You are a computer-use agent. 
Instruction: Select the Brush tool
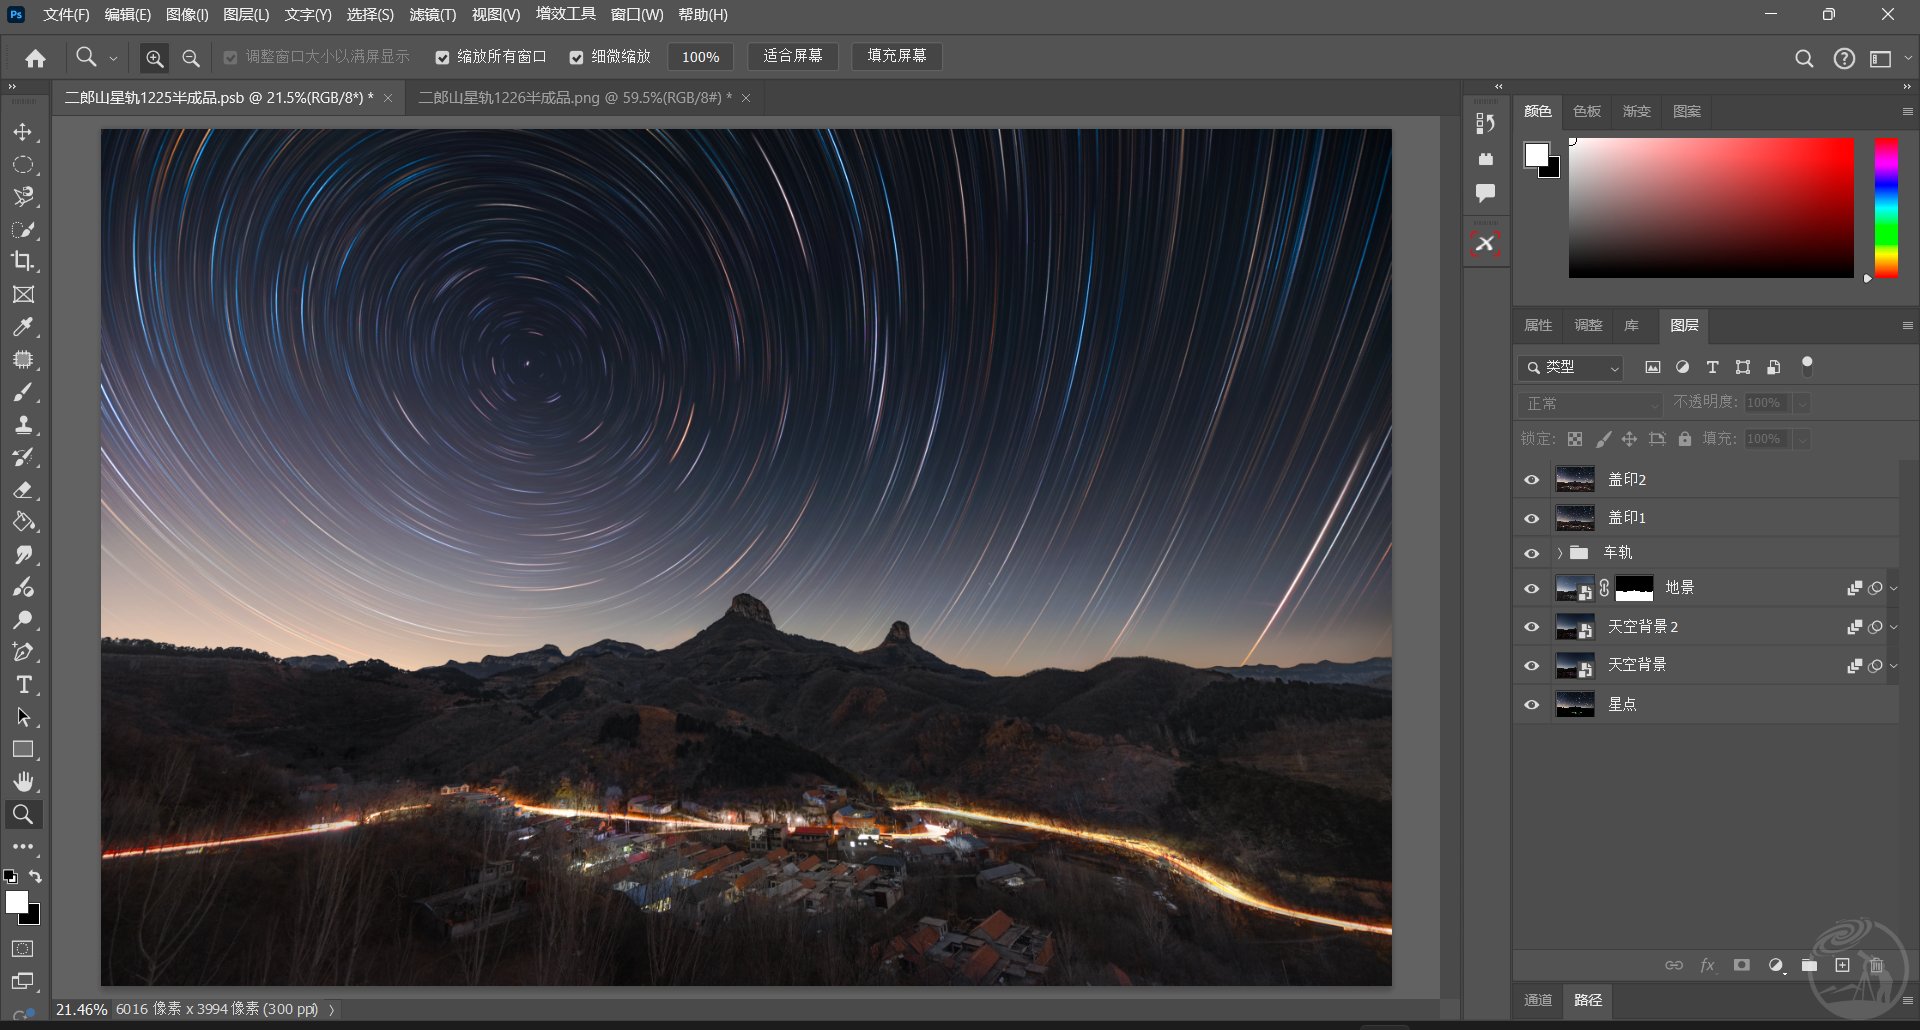pyautogui.click(x=23, y=392)
